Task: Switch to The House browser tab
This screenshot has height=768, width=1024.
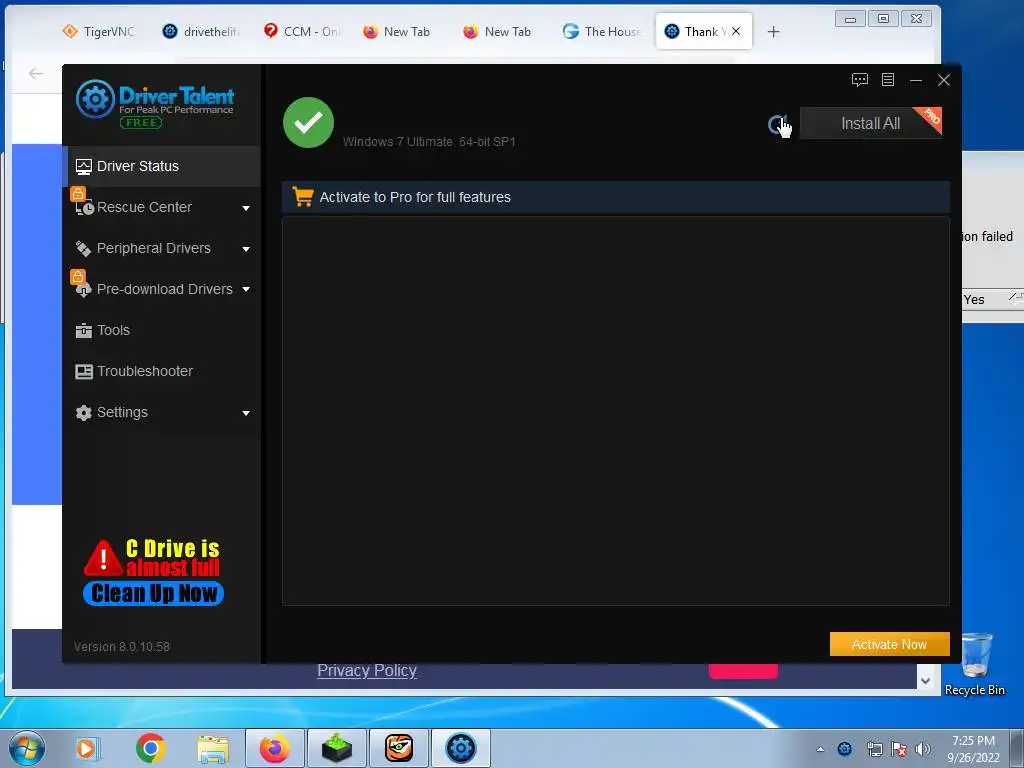Action: tap(602, 31)
